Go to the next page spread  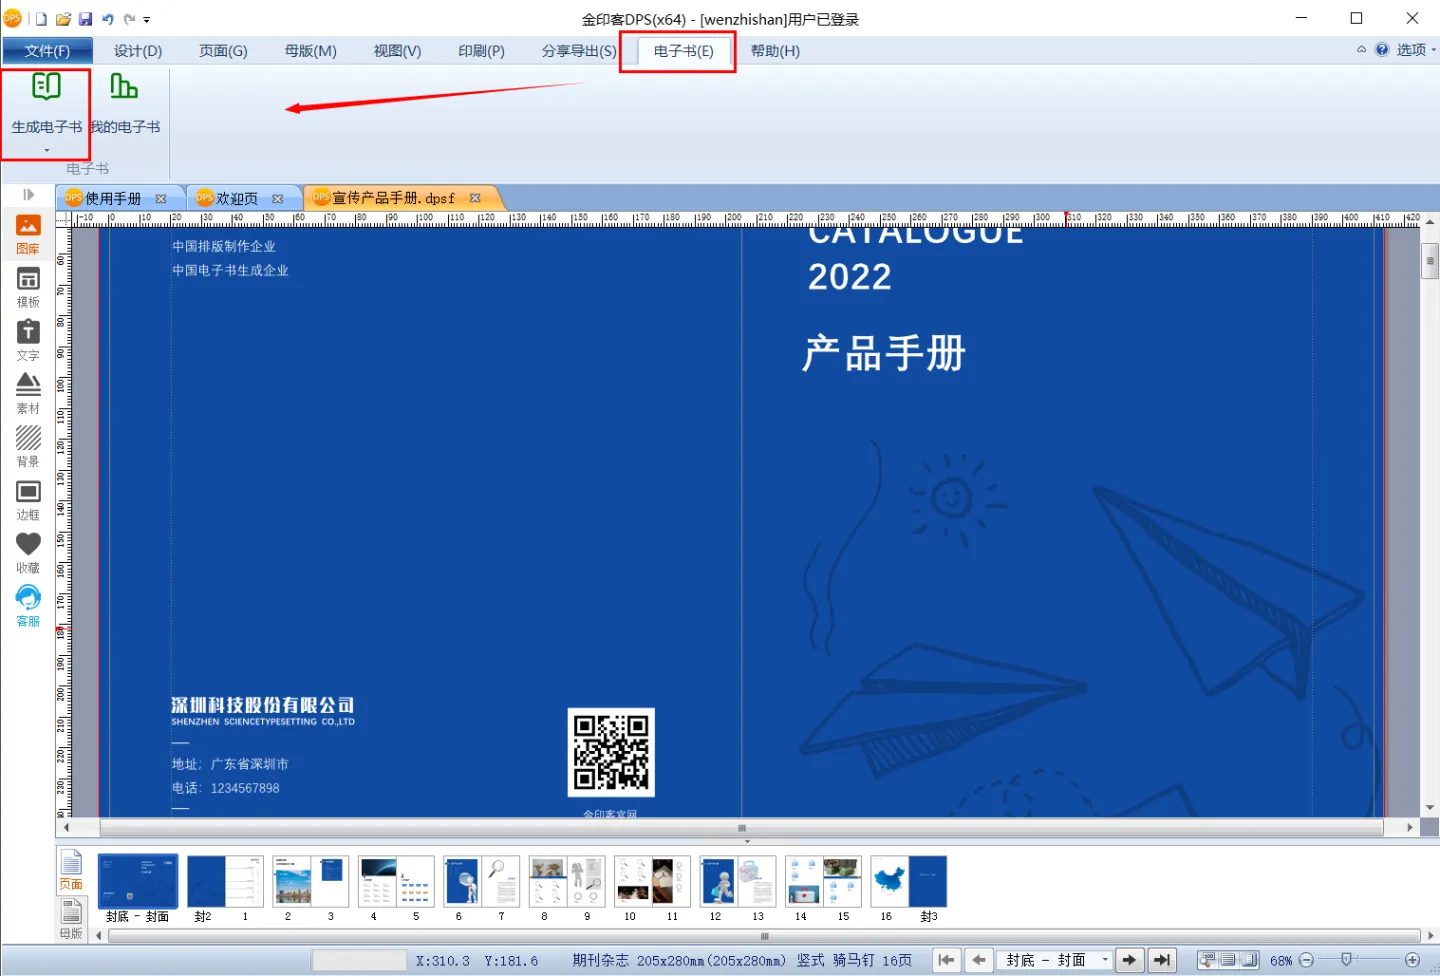pos(1129,960)
